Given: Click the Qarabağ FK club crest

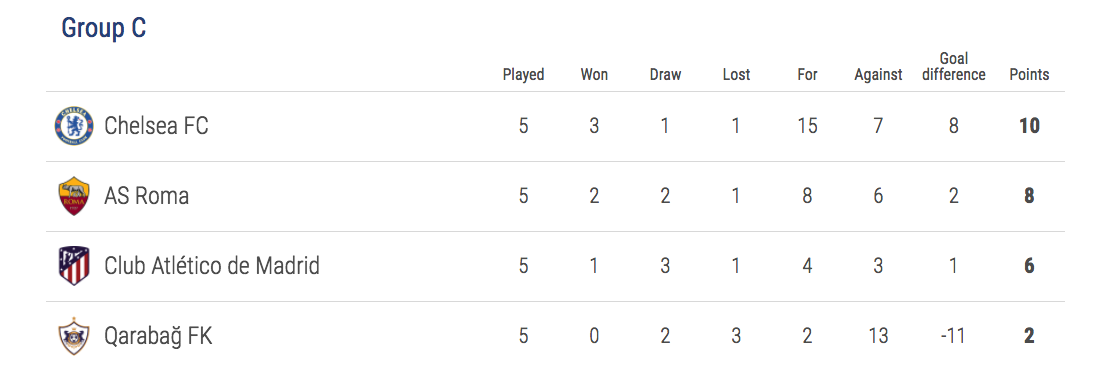Looking at the screenshot, I should pos(74,336).
